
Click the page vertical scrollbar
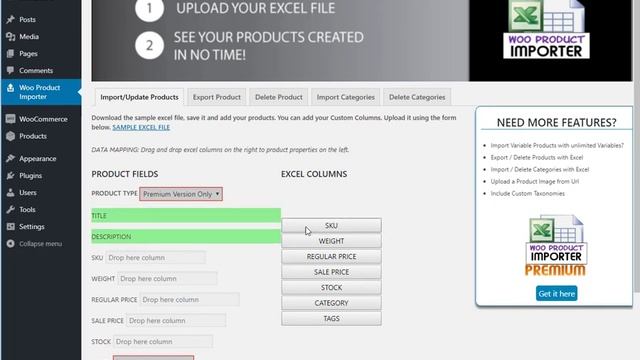(x=636, y=147)
